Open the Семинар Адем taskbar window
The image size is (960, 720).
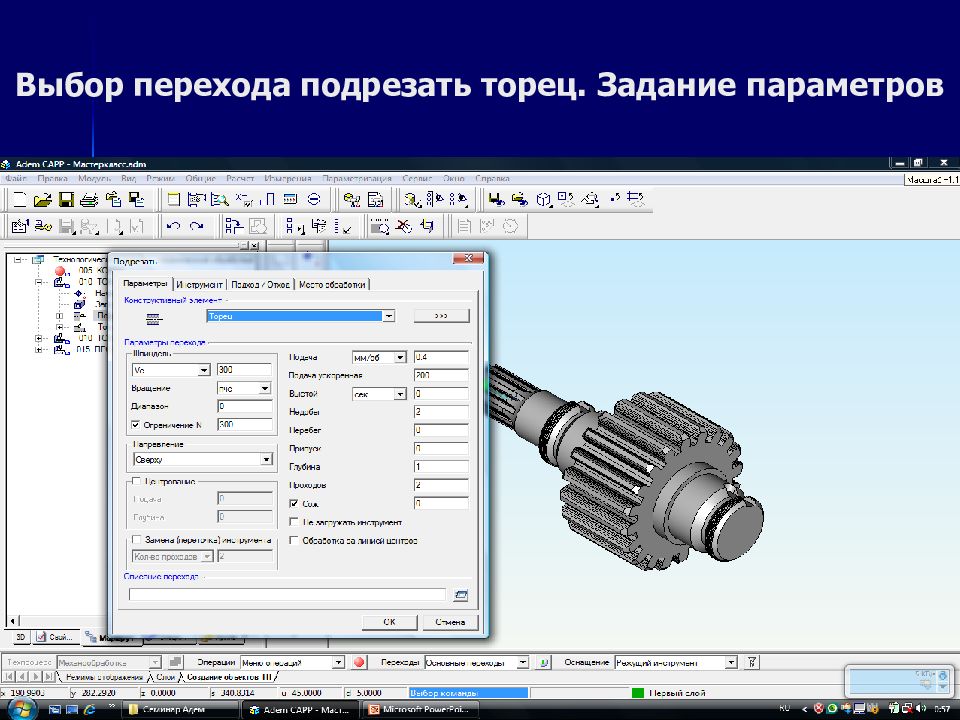181,710
